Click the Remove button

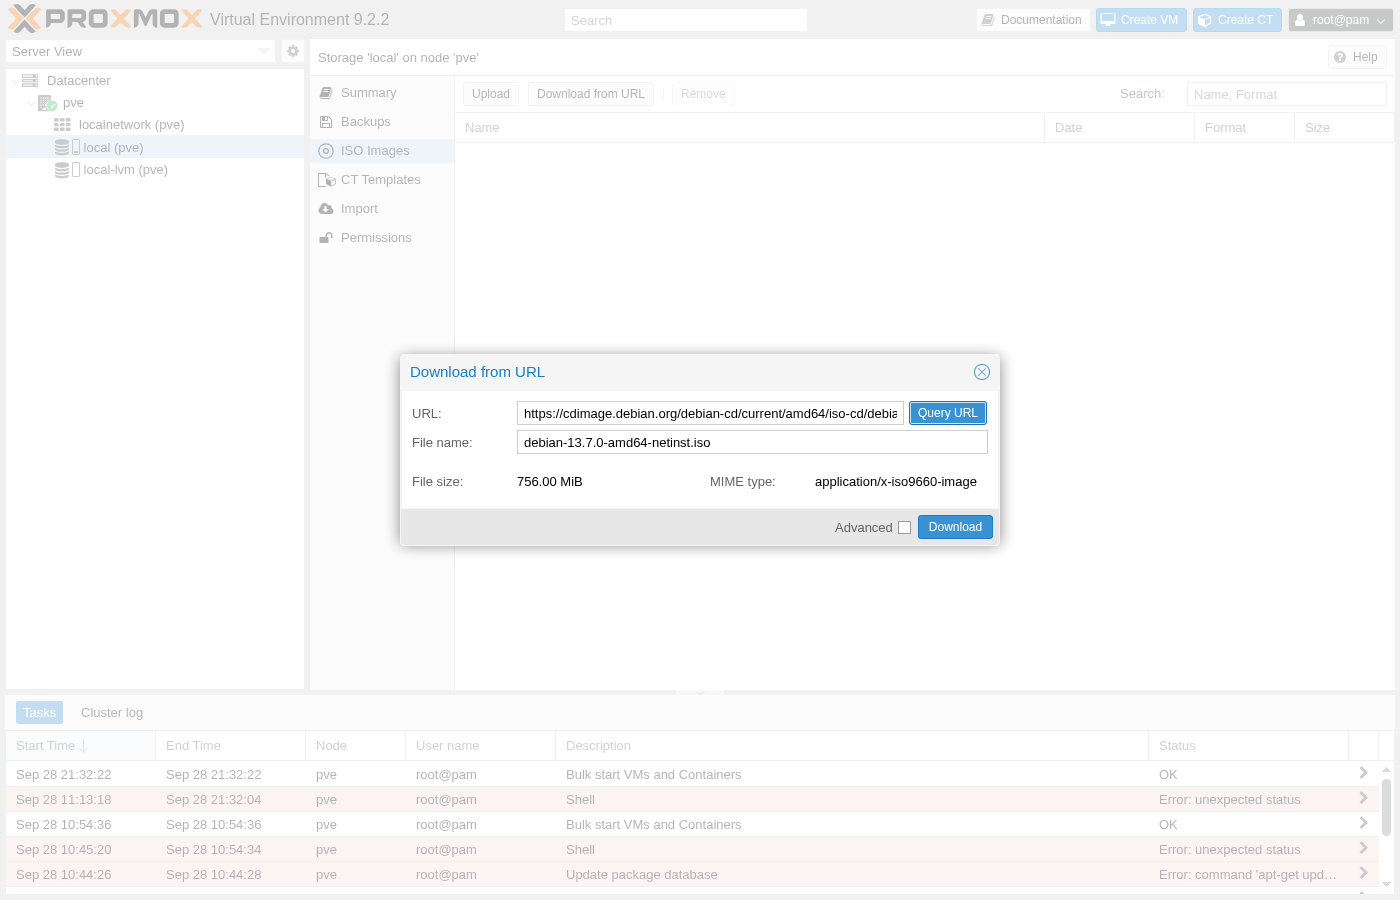703,94
